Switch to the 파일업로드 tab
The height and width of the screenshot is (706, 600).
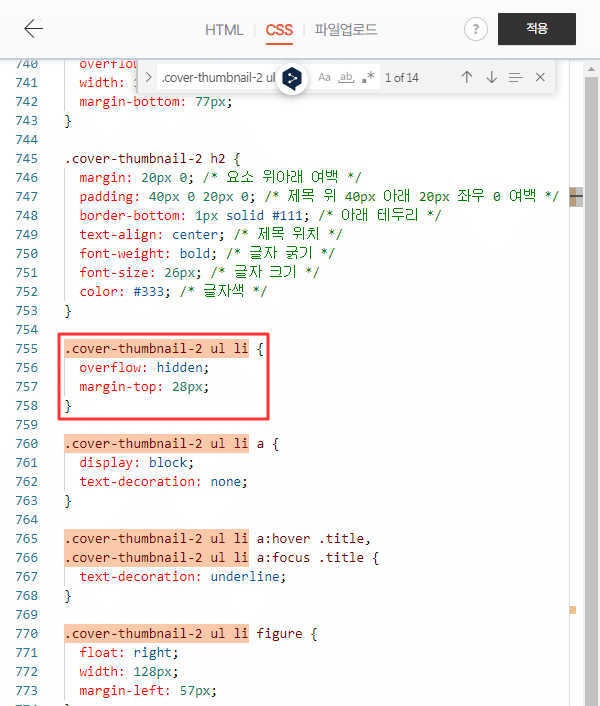(x=346, y=30)
